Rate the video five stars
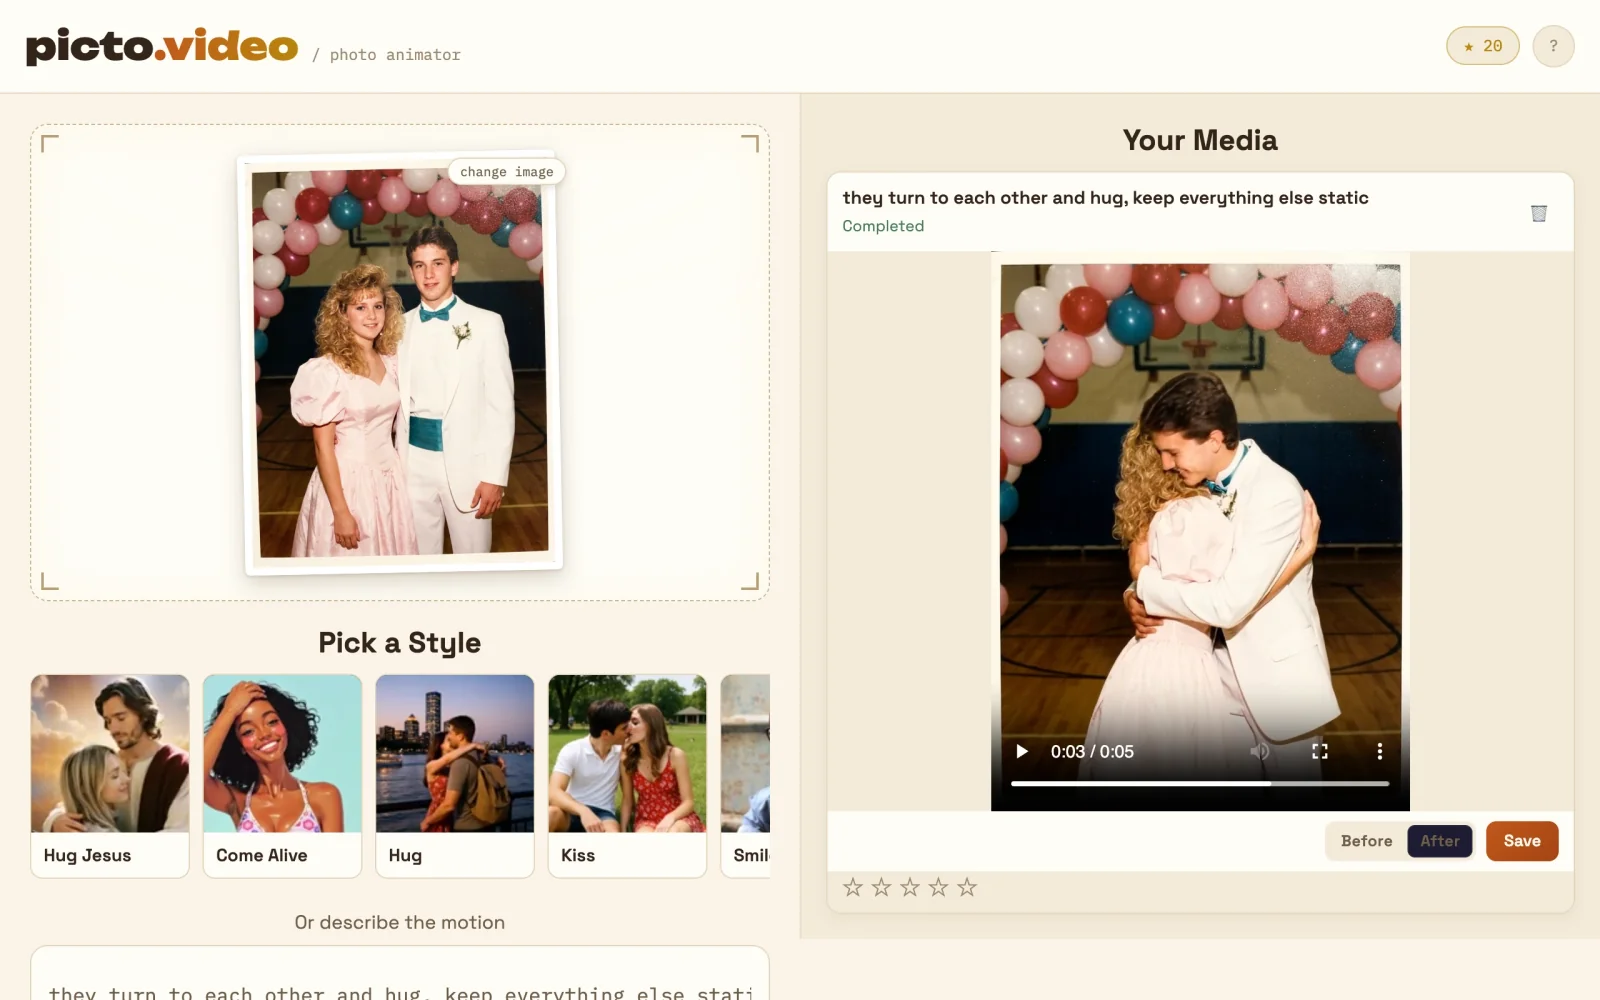 [967, 887]
